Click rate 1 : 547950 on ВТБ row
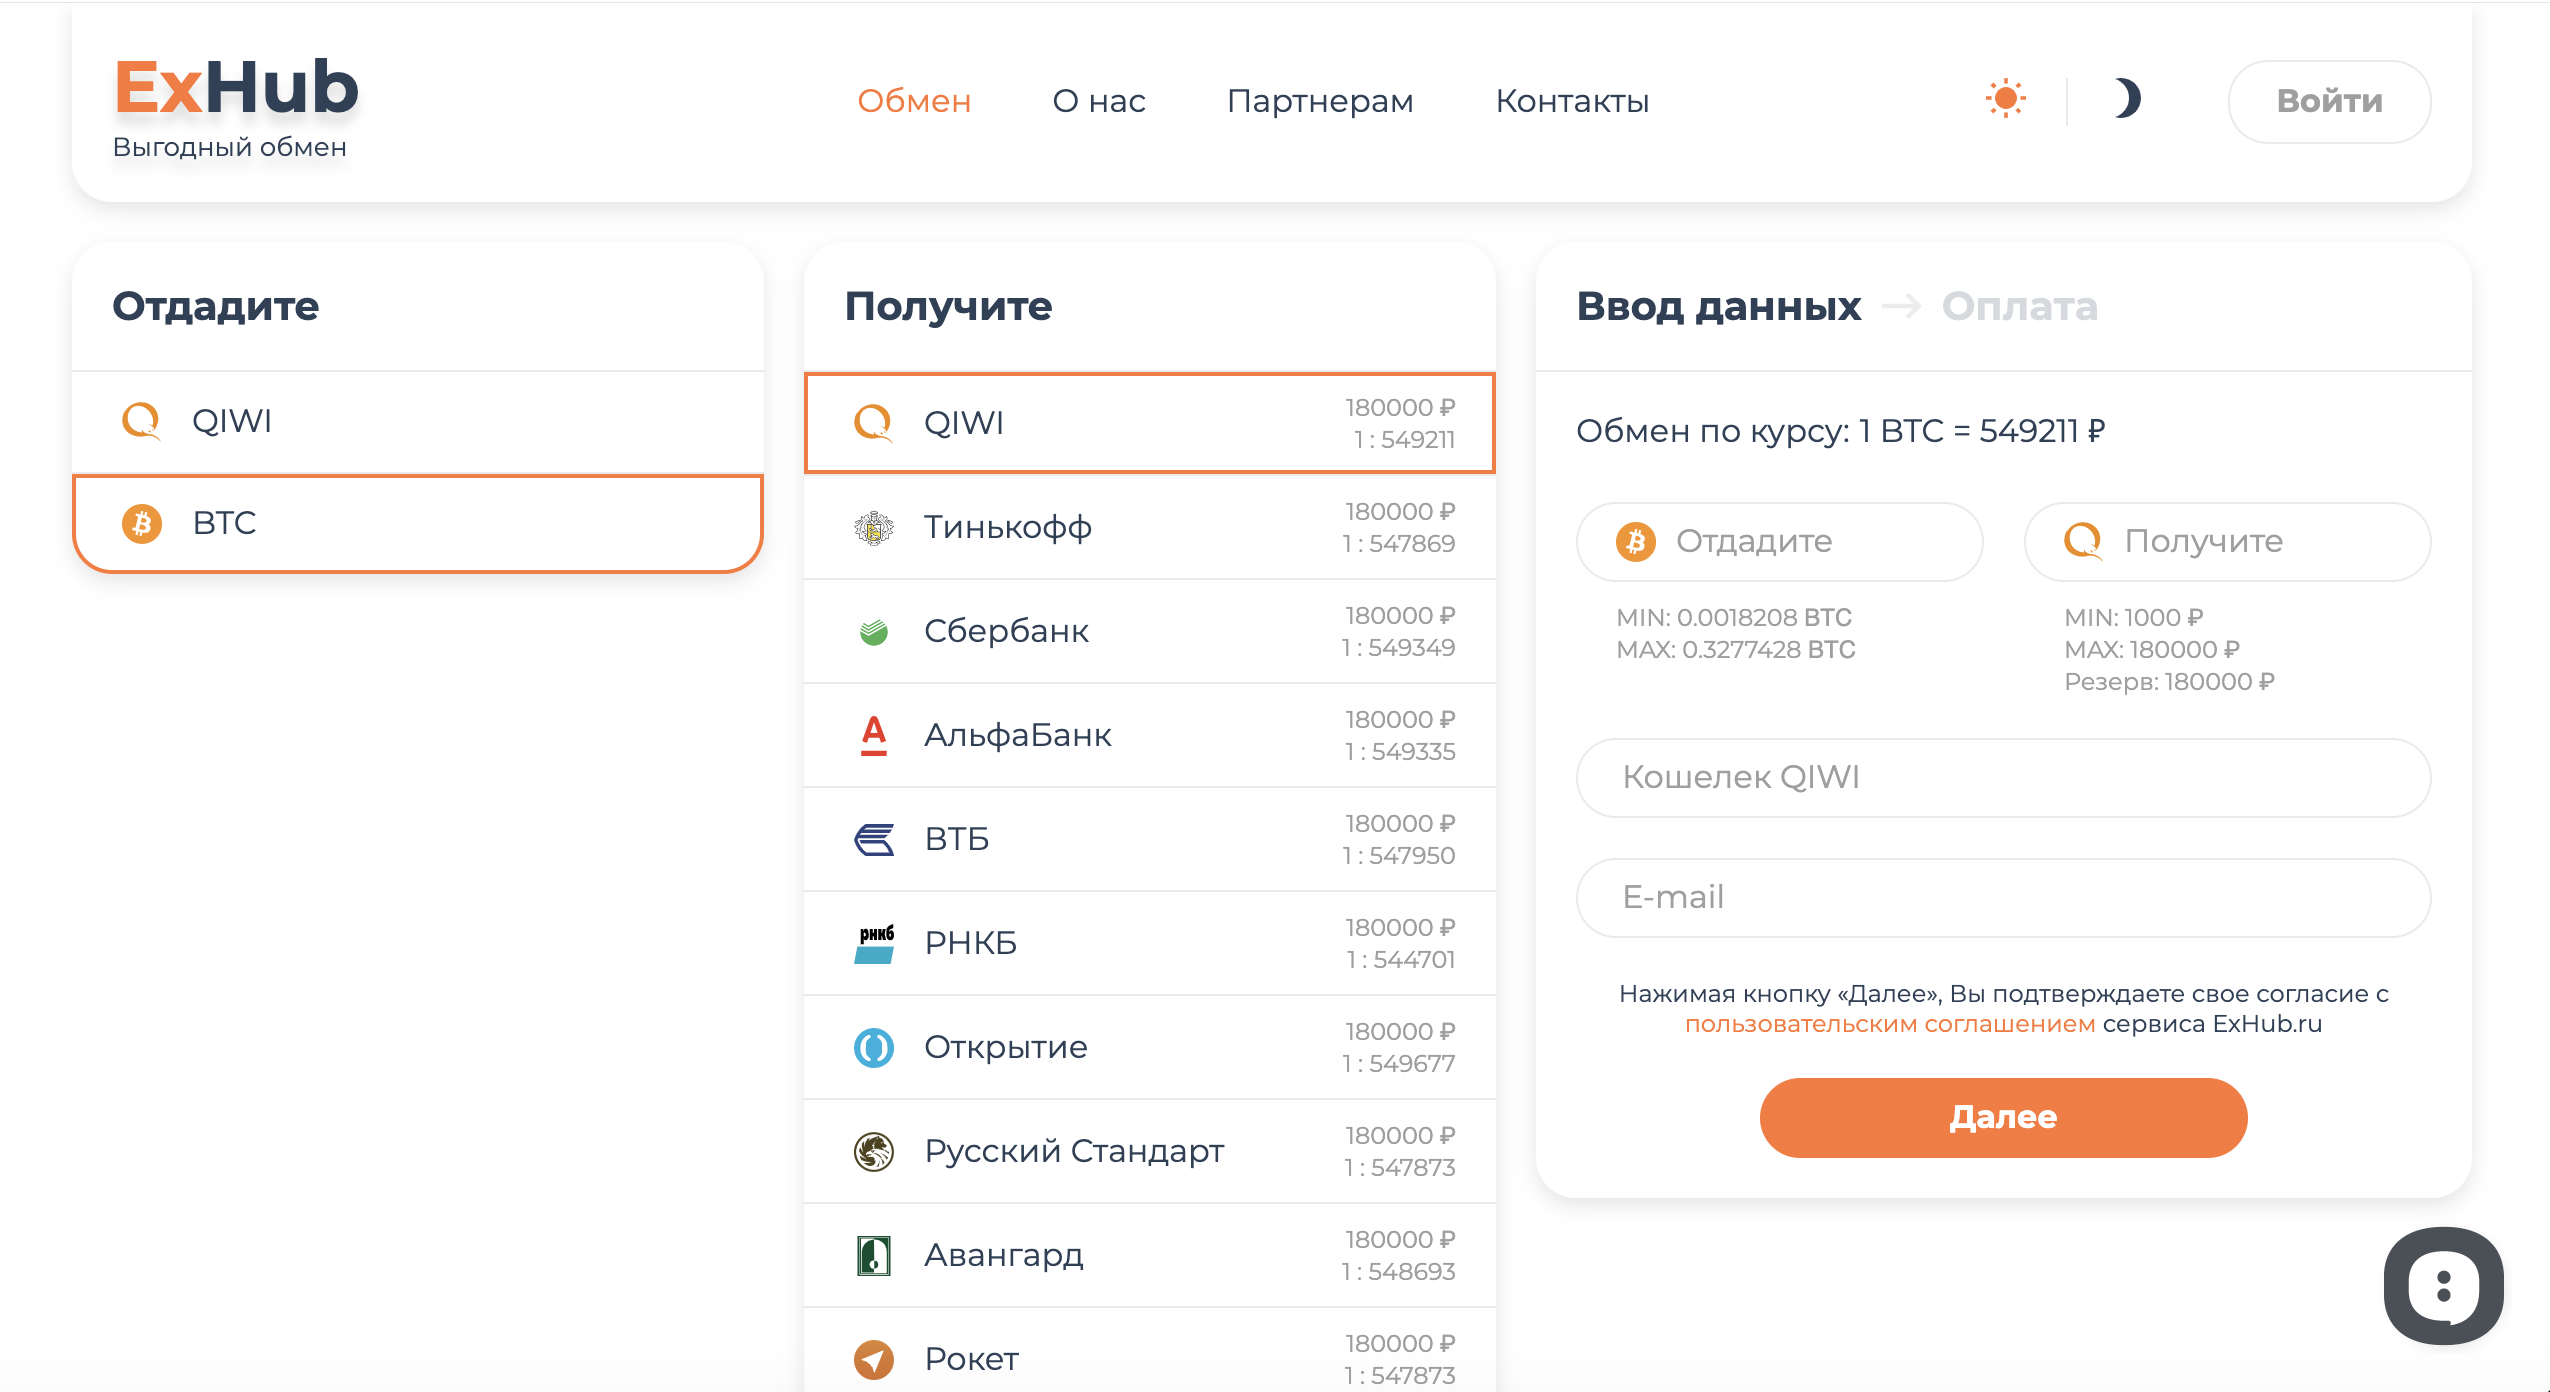The width and height of the screenshot is (2550, 1392). [1398, 856]
